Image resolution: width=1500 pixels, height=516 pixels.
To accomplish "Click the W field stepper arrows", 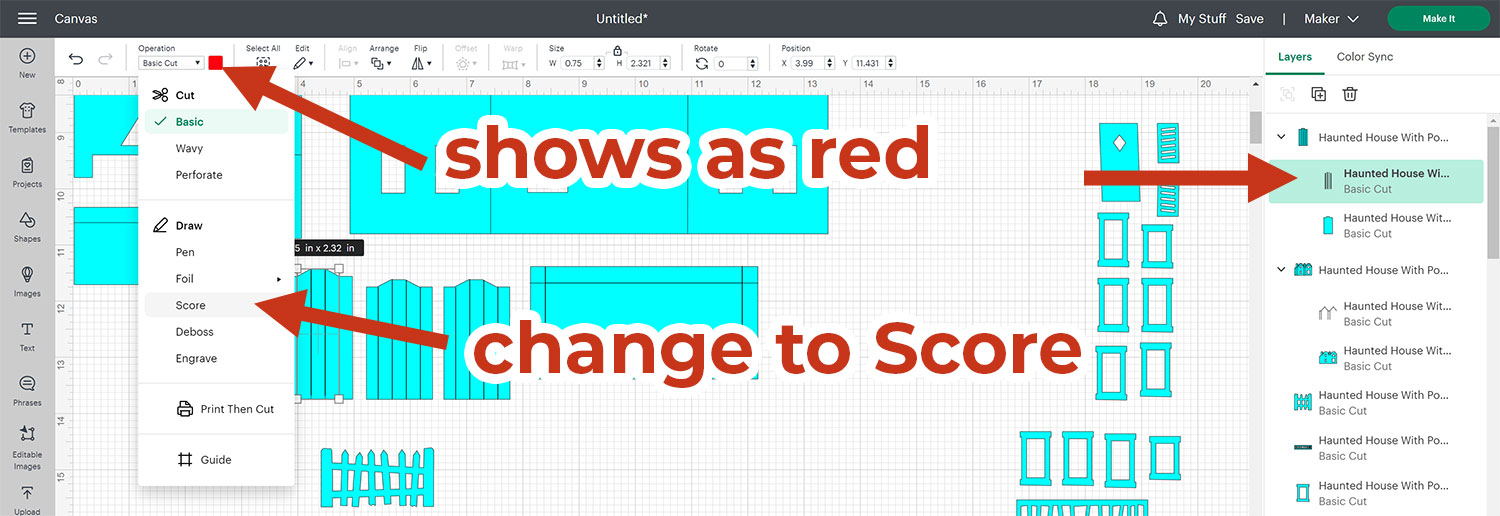I will pyautogui.click(x=599, y=63).
